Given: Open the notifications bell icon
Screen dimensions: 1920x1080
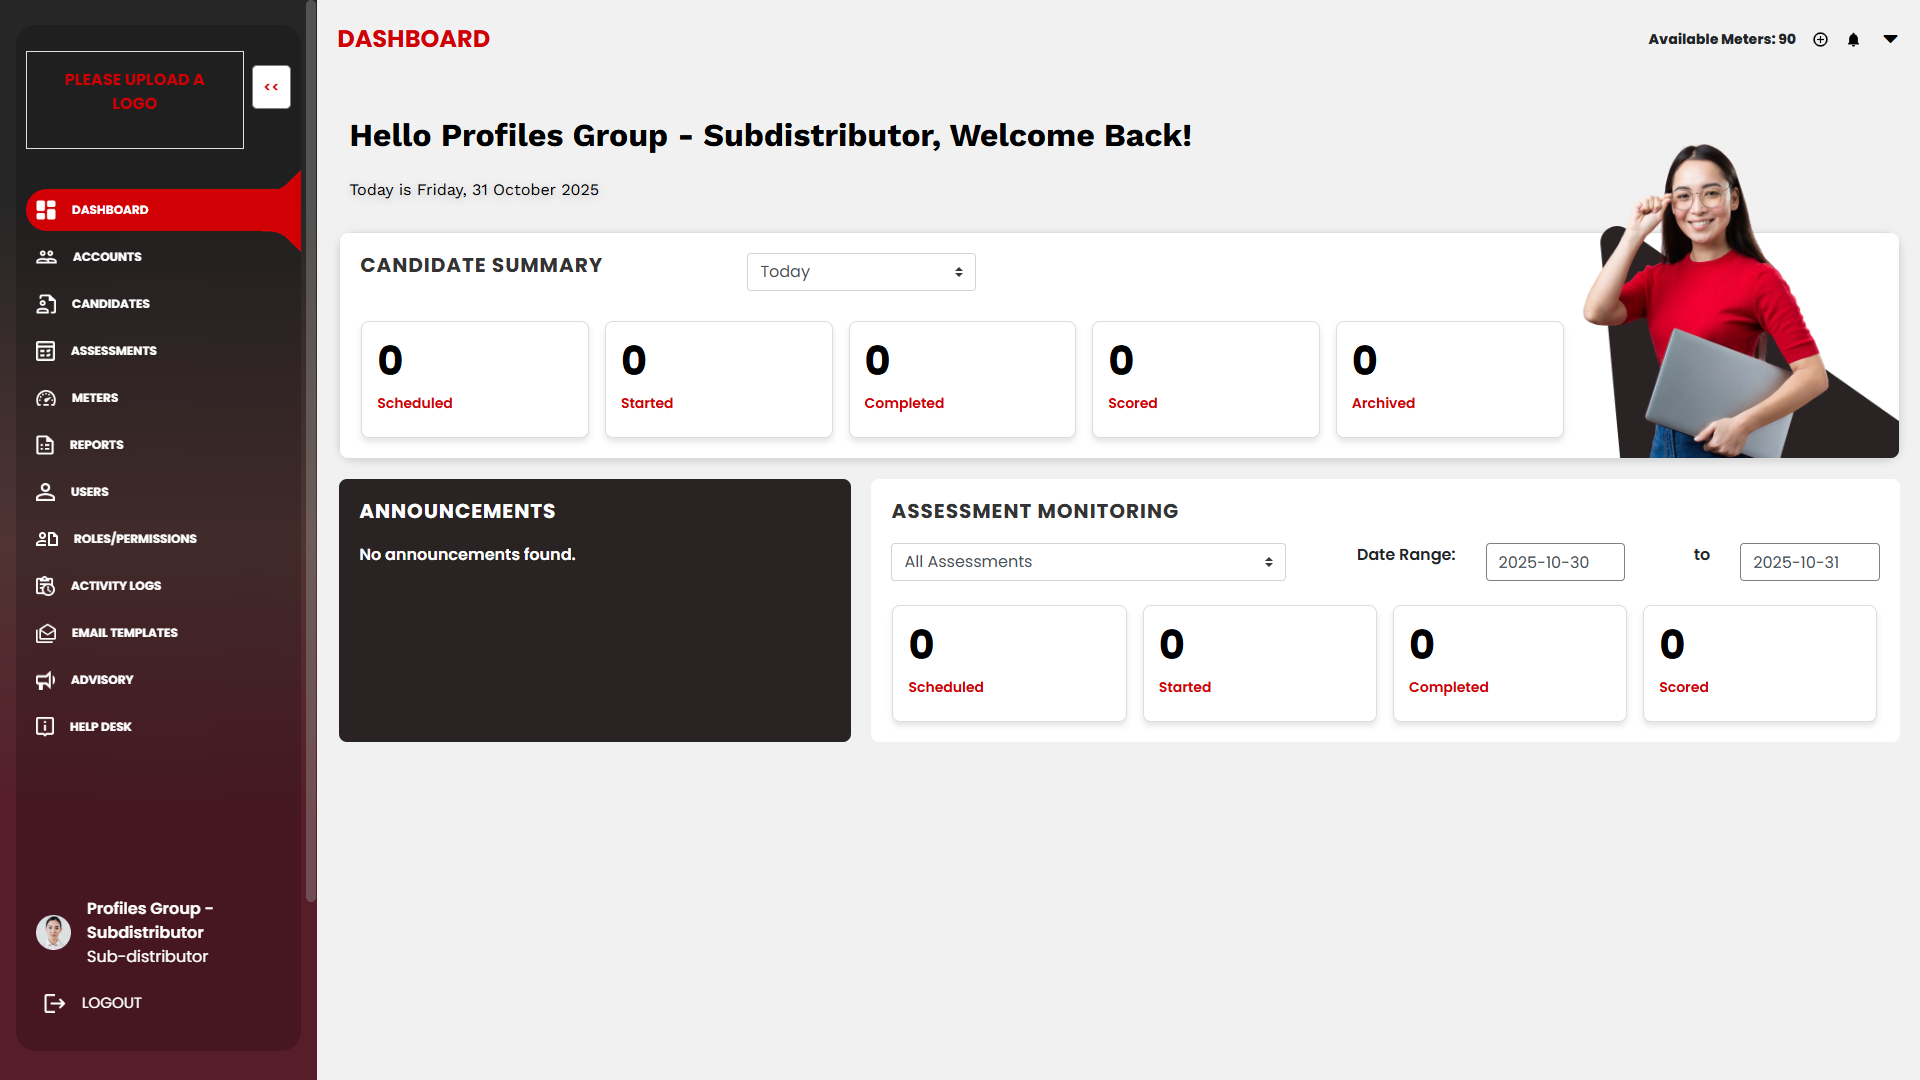Looking at the screenshot, I should click(x=1853, y=40).
